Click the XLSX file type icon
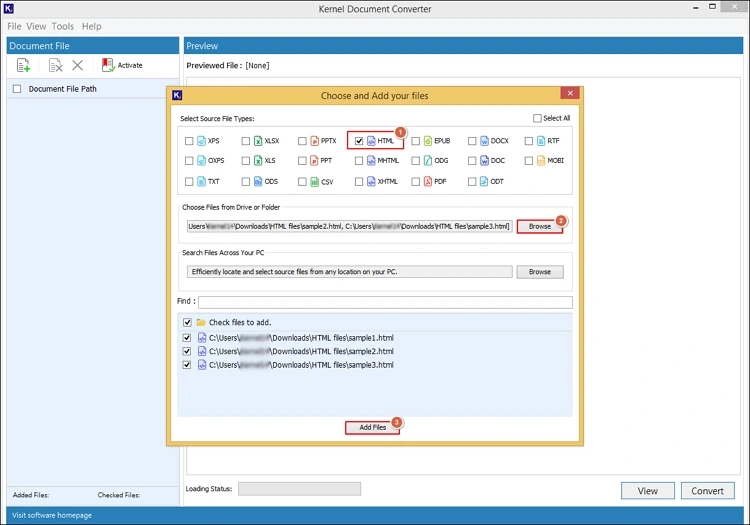750x525 pixels. click(x=257, y=141)
